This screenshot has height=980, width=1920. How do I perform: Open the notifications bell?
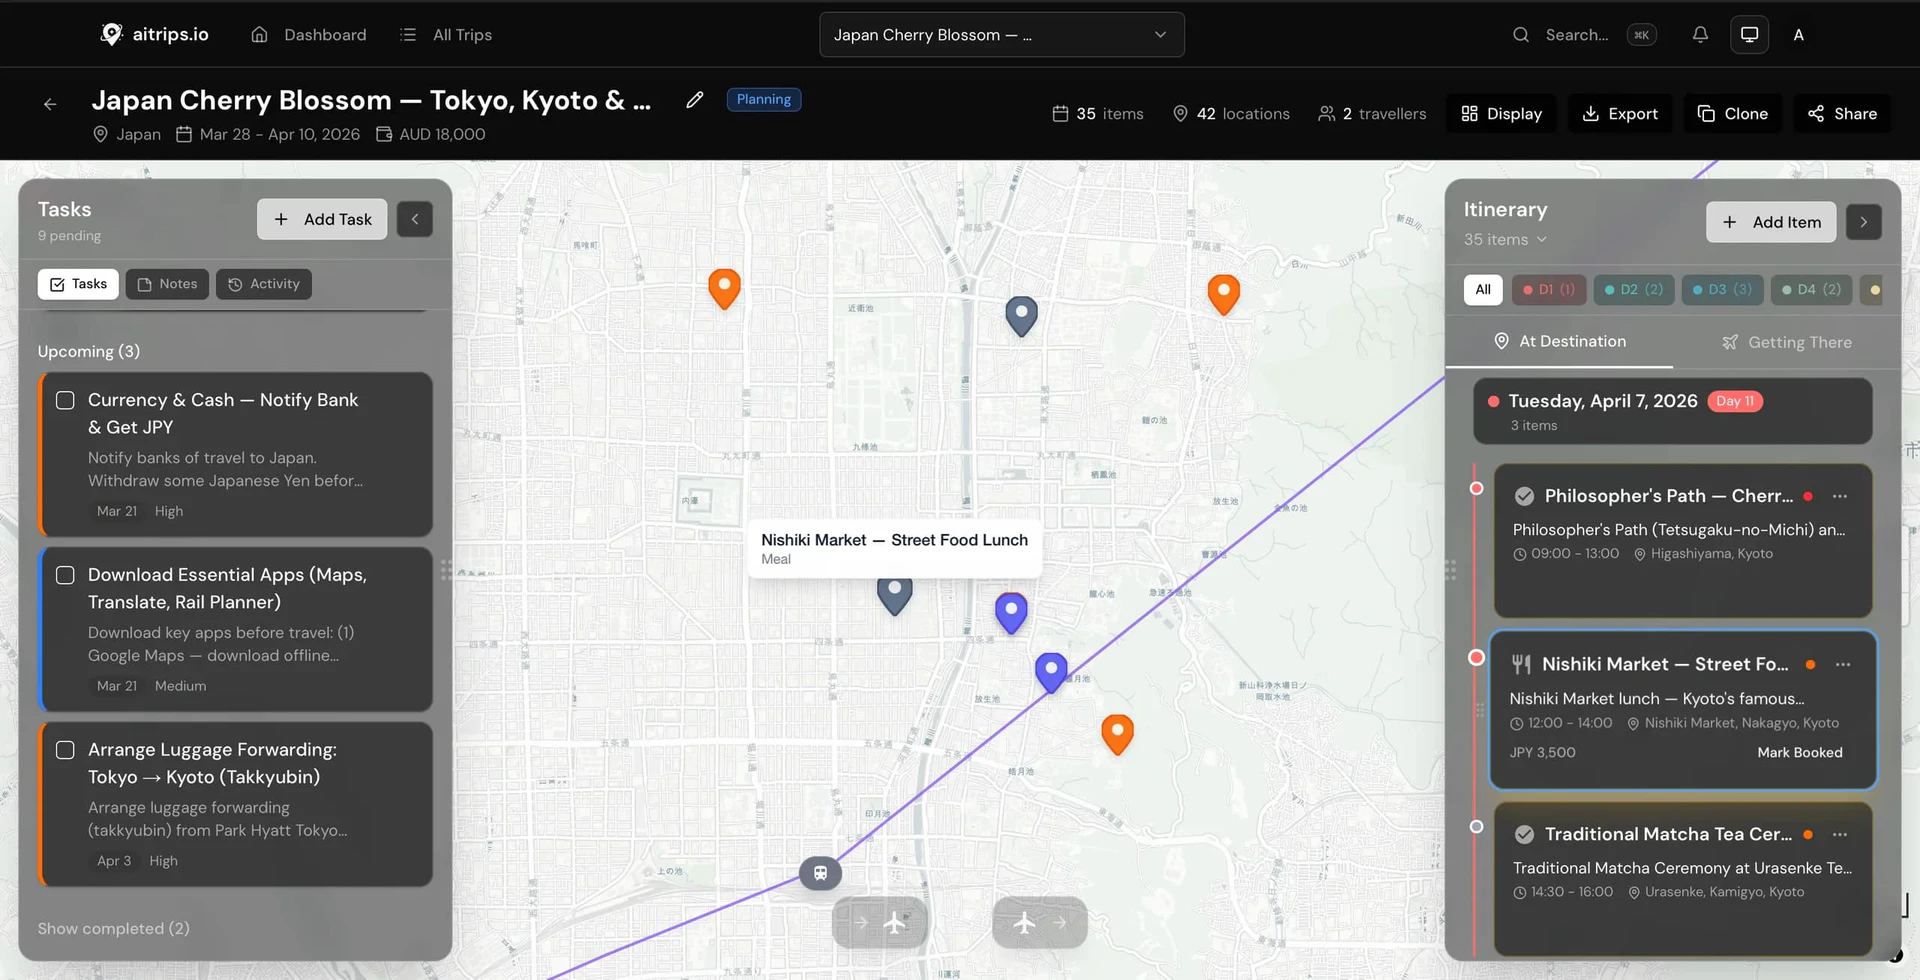click(x=1700, y=34)
